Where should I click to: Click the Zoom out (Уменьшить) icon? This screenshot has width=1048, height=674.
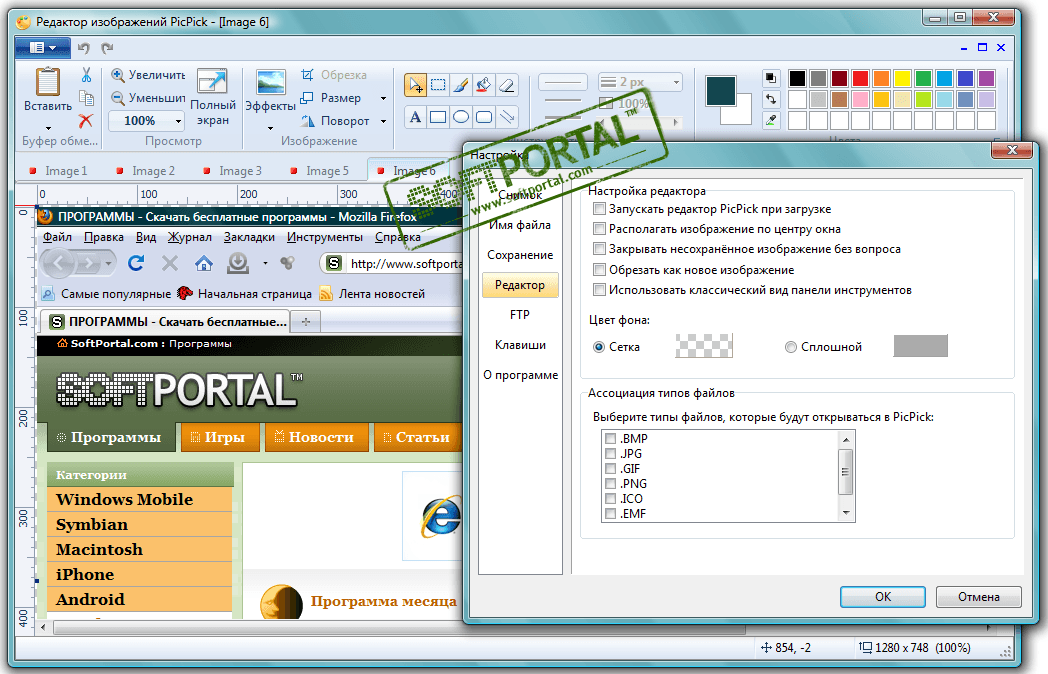[x=118, y=98]
